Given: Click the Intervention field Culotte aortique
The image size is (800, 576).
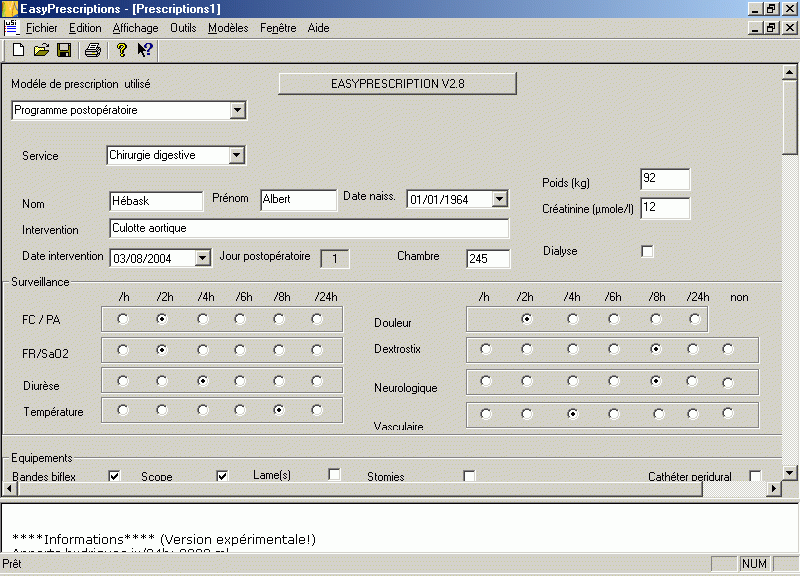Looking at the screenshot, I should 309,228.
